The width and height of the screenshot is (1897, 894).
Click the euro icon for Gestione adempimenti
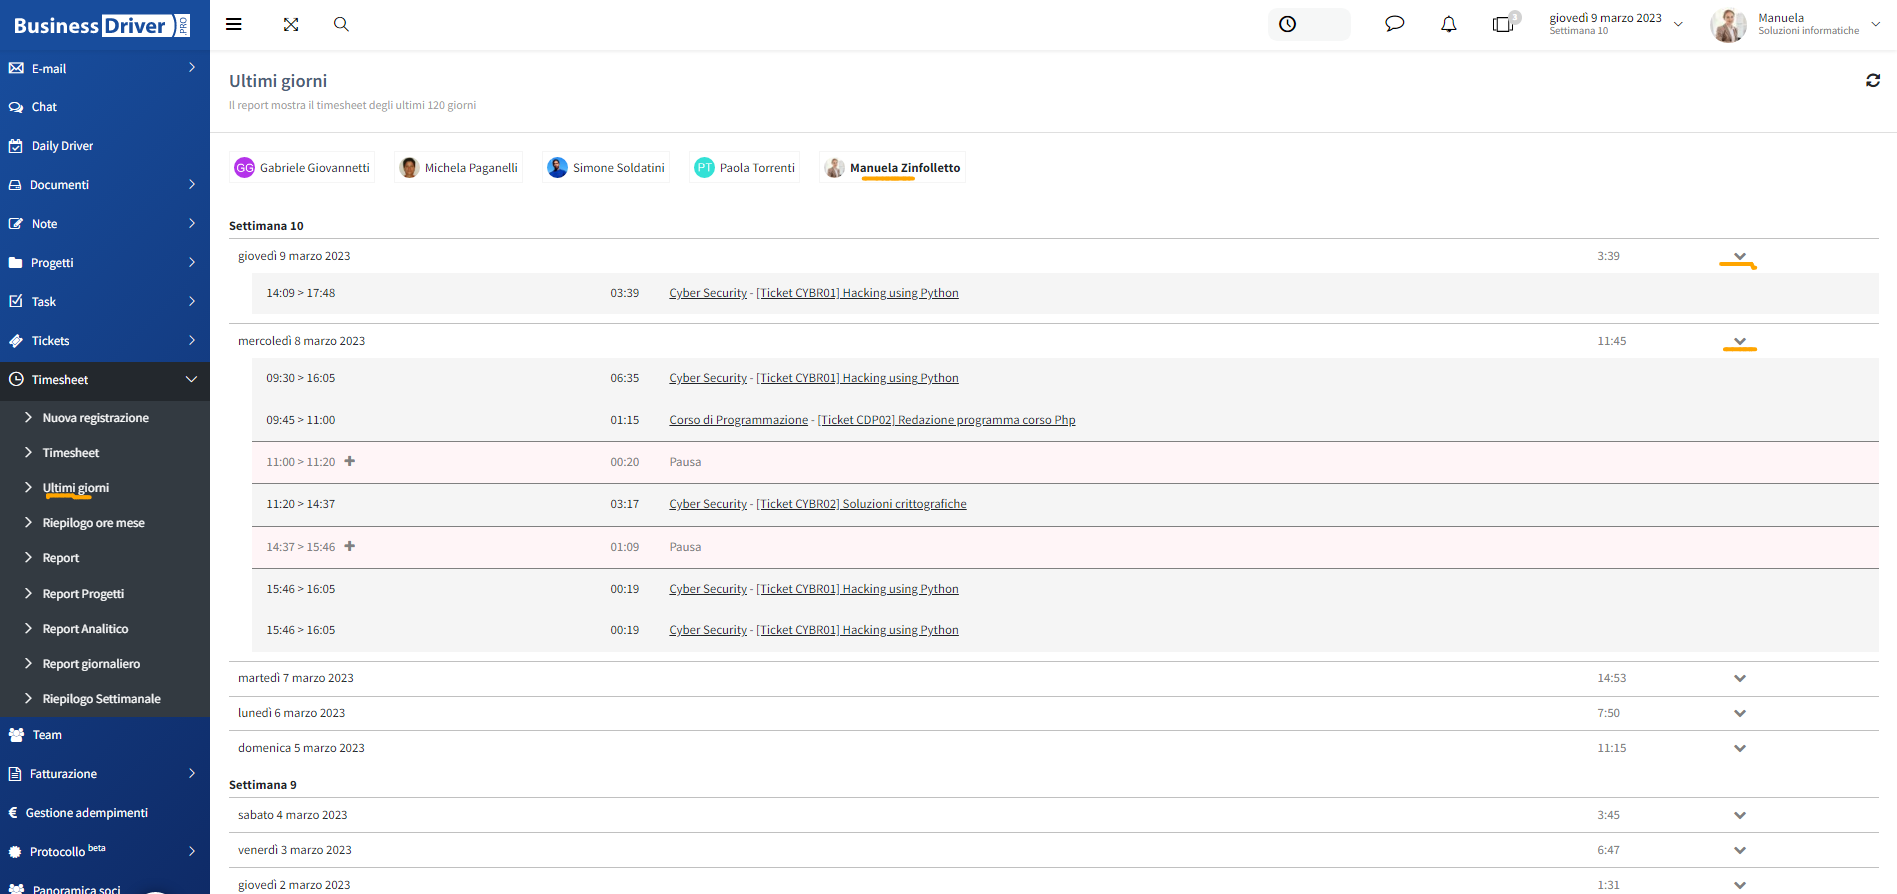coord(13,813)
